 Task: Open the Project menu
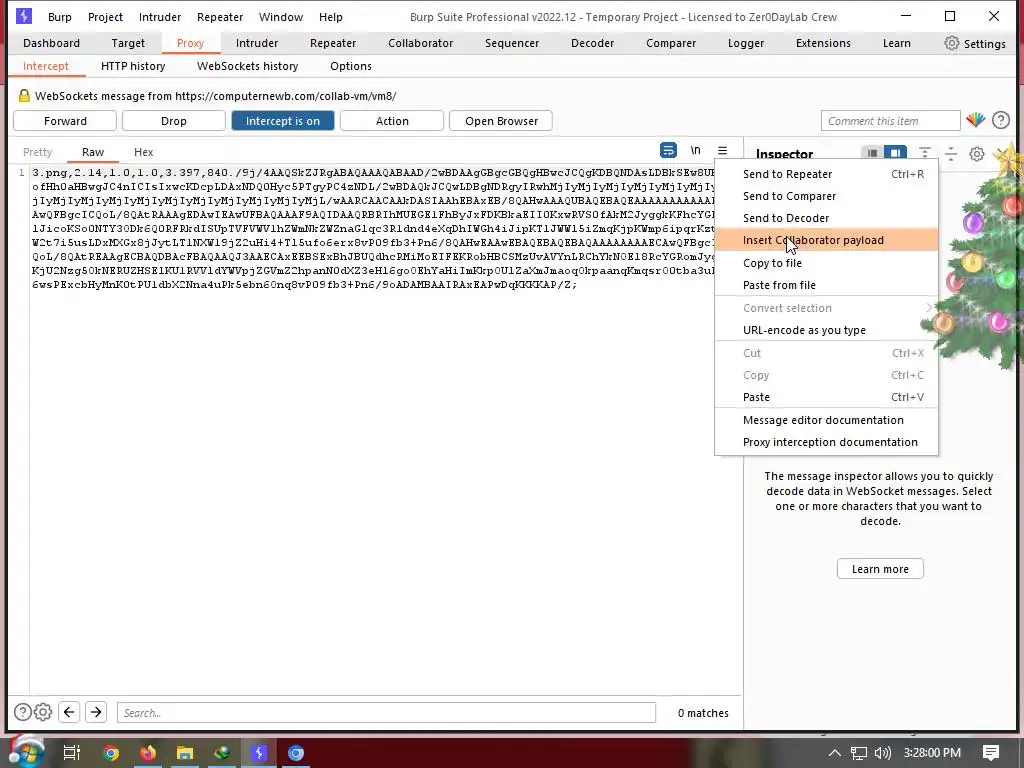pos(105,17)
